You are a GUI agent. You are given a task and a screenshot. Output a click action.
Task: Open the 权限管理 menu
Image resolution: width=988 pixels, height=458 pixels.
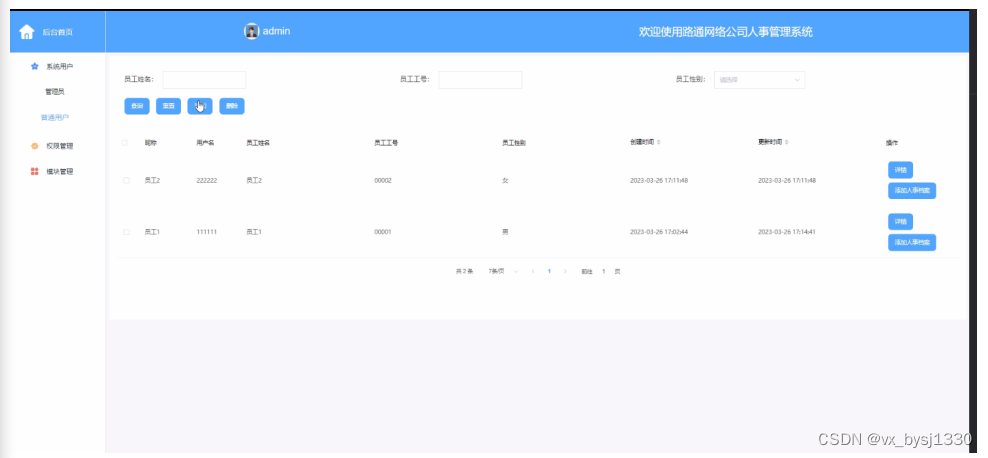click(57, 146)
